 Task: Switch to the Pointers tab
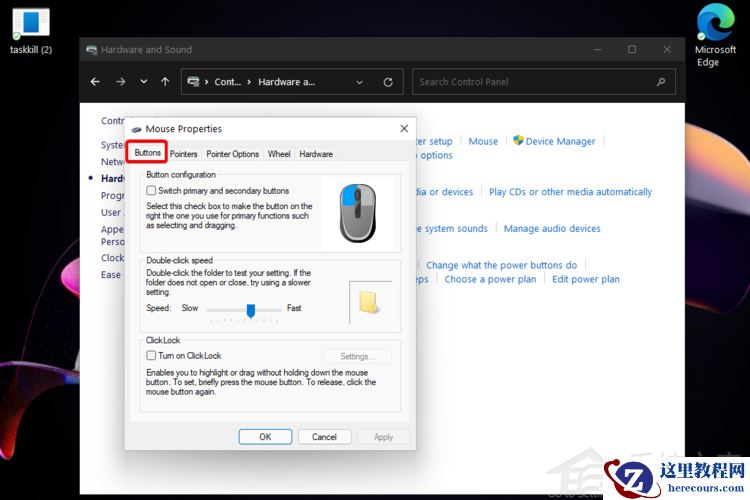(x=184, y=154)
